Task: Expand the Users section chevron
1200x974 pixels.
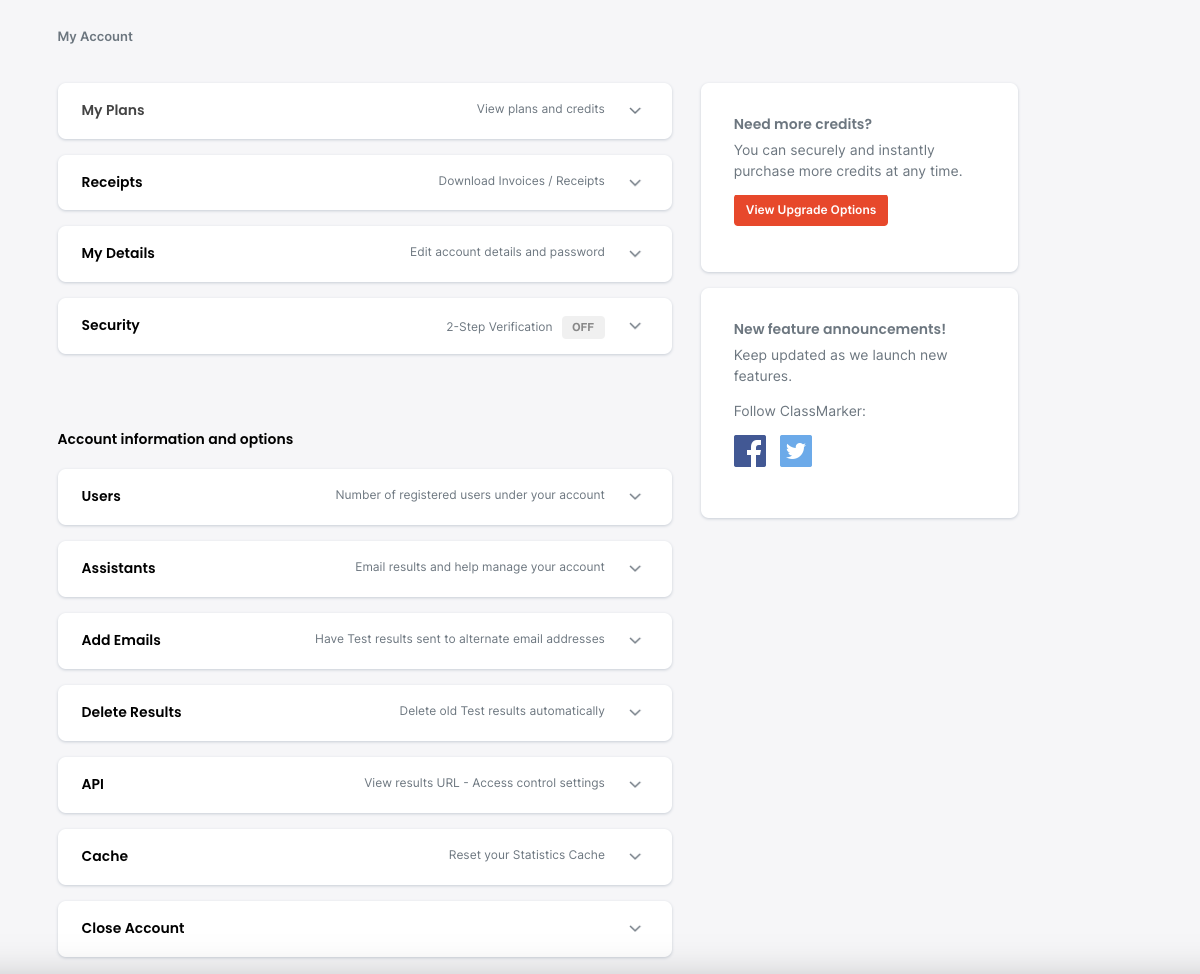Action: [635, 497]
